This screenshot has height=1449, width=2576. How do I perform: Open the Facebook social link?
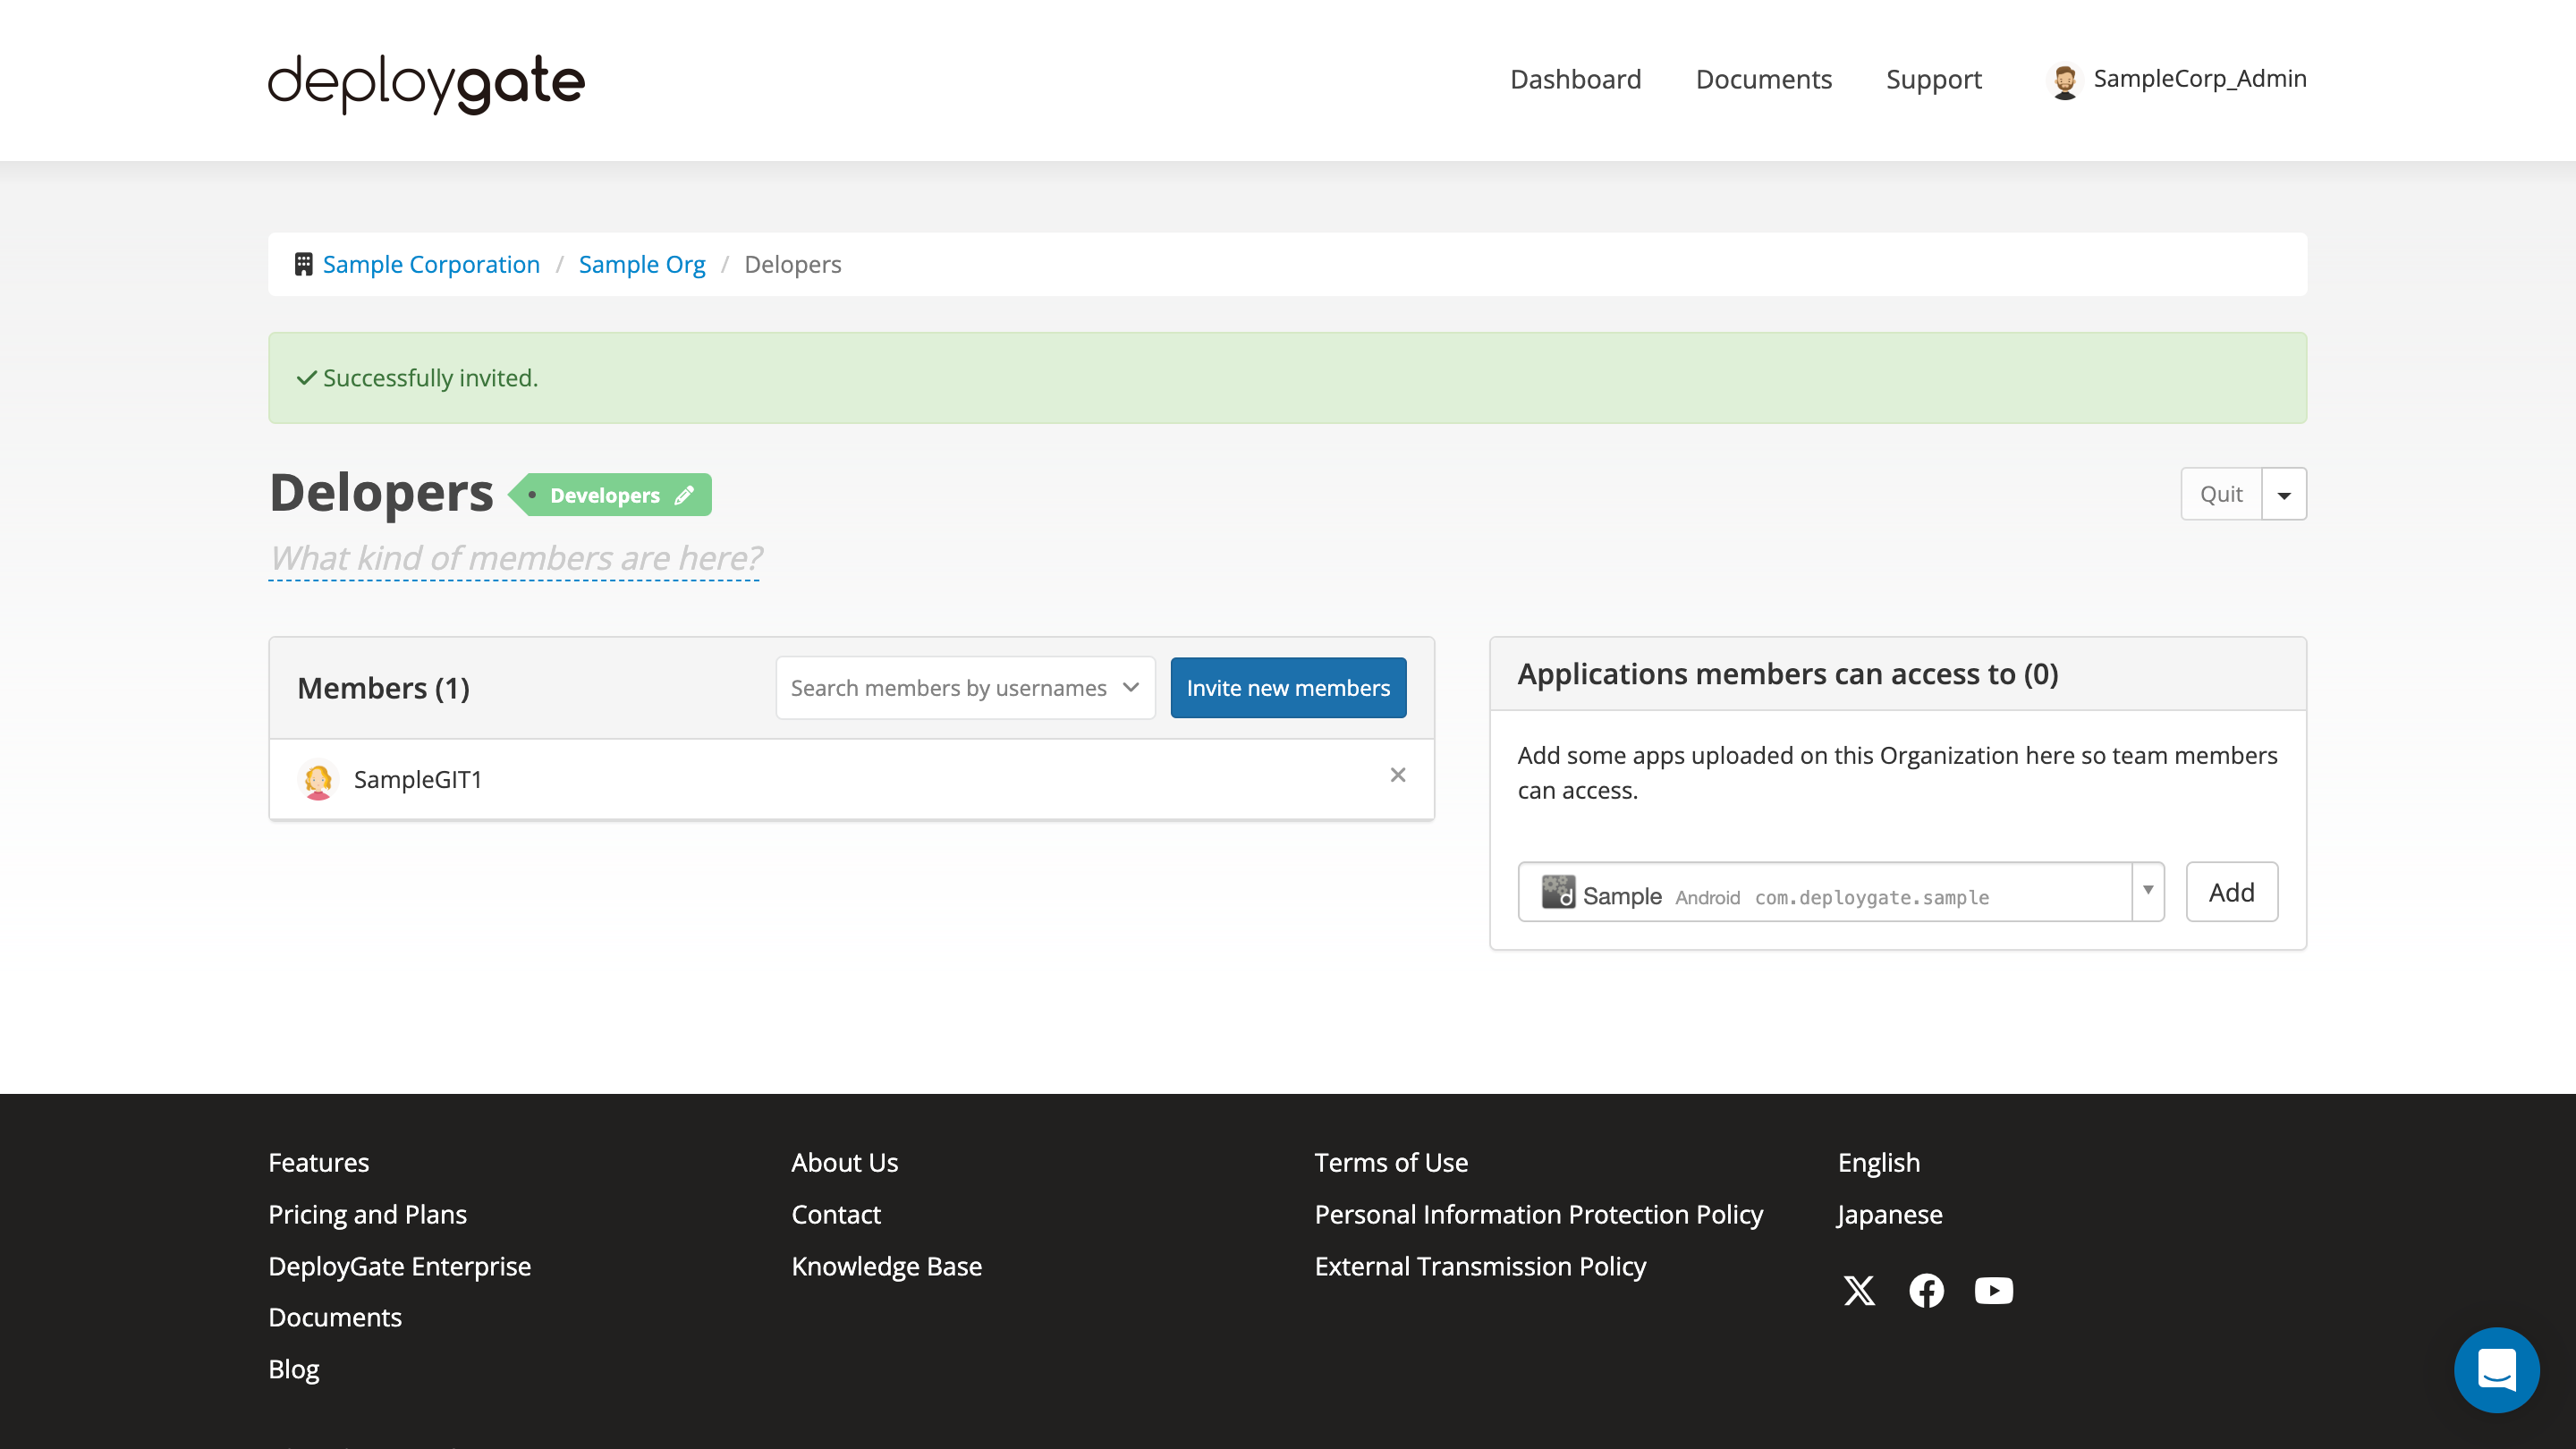click(1927, 1291)
